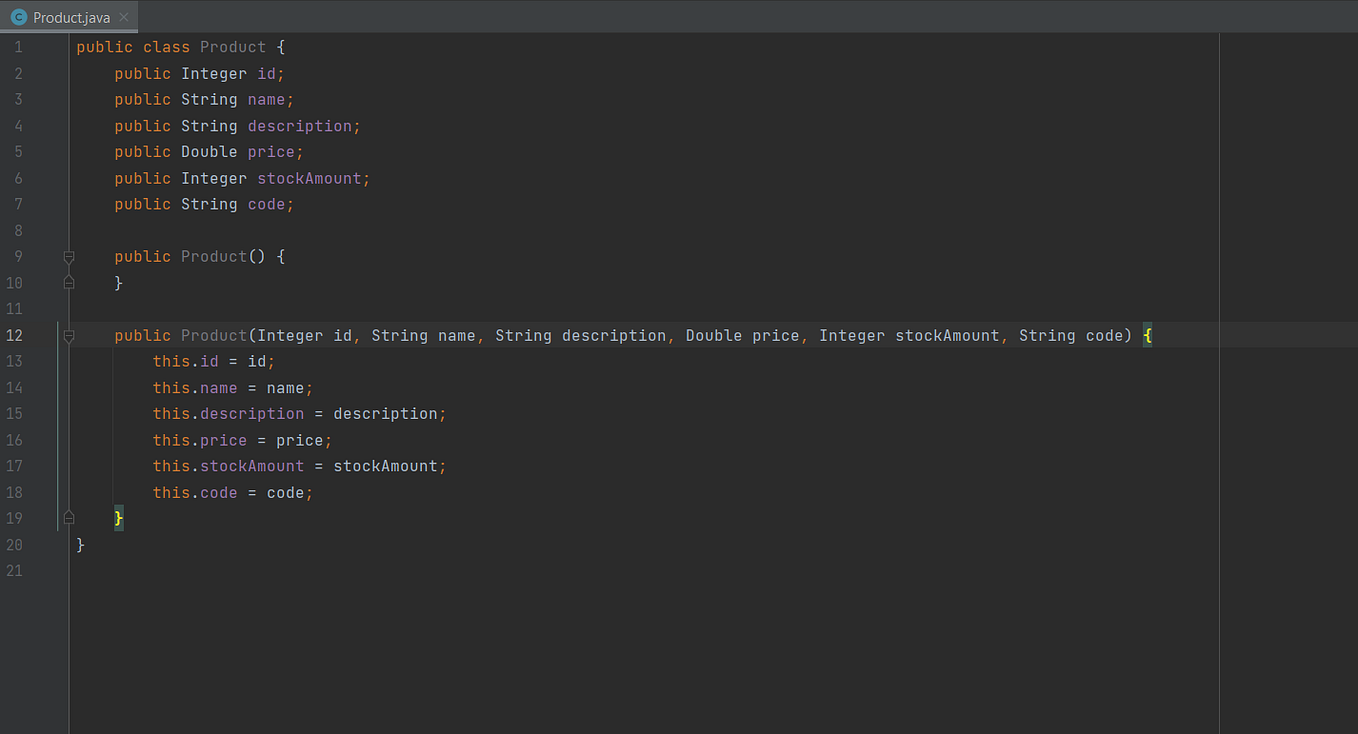The image size is (1358, 734).
Task: Click the fold-end marker beside line 10
Action: [x=68, y=283]
